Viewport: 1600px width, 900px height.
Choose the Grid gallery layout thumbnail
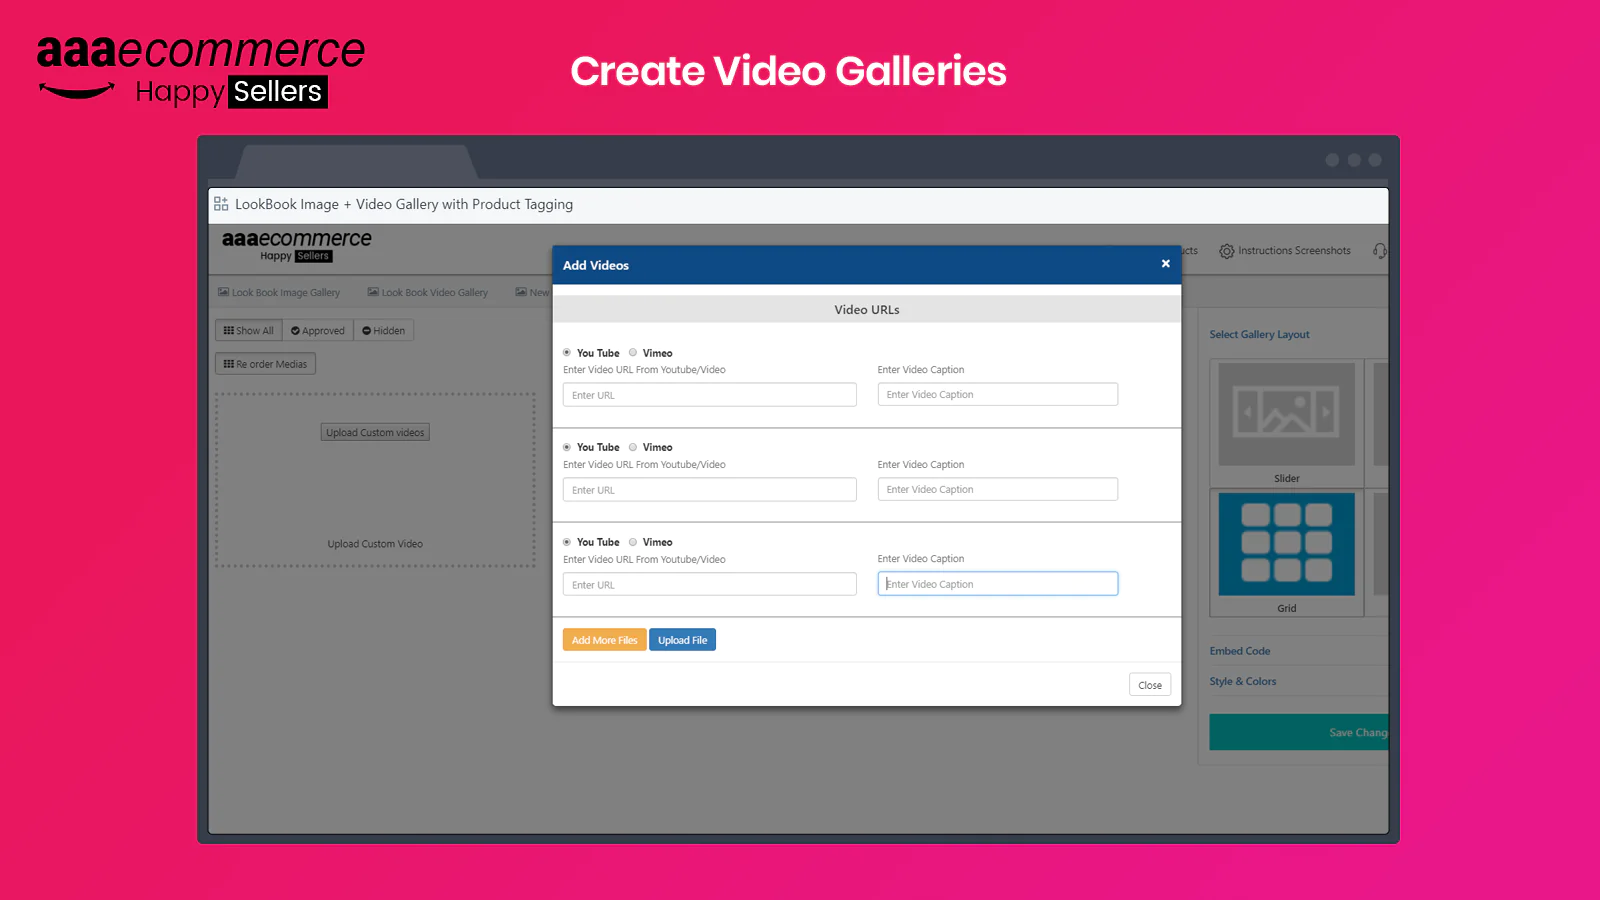tap(1286, 544)
